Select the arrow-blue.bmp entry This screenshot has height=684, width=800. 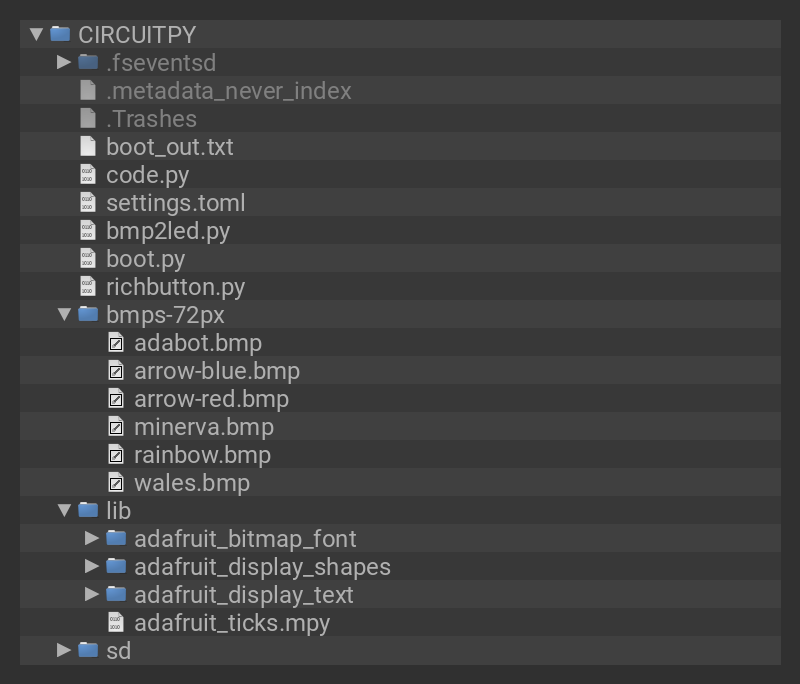(217, 371)
